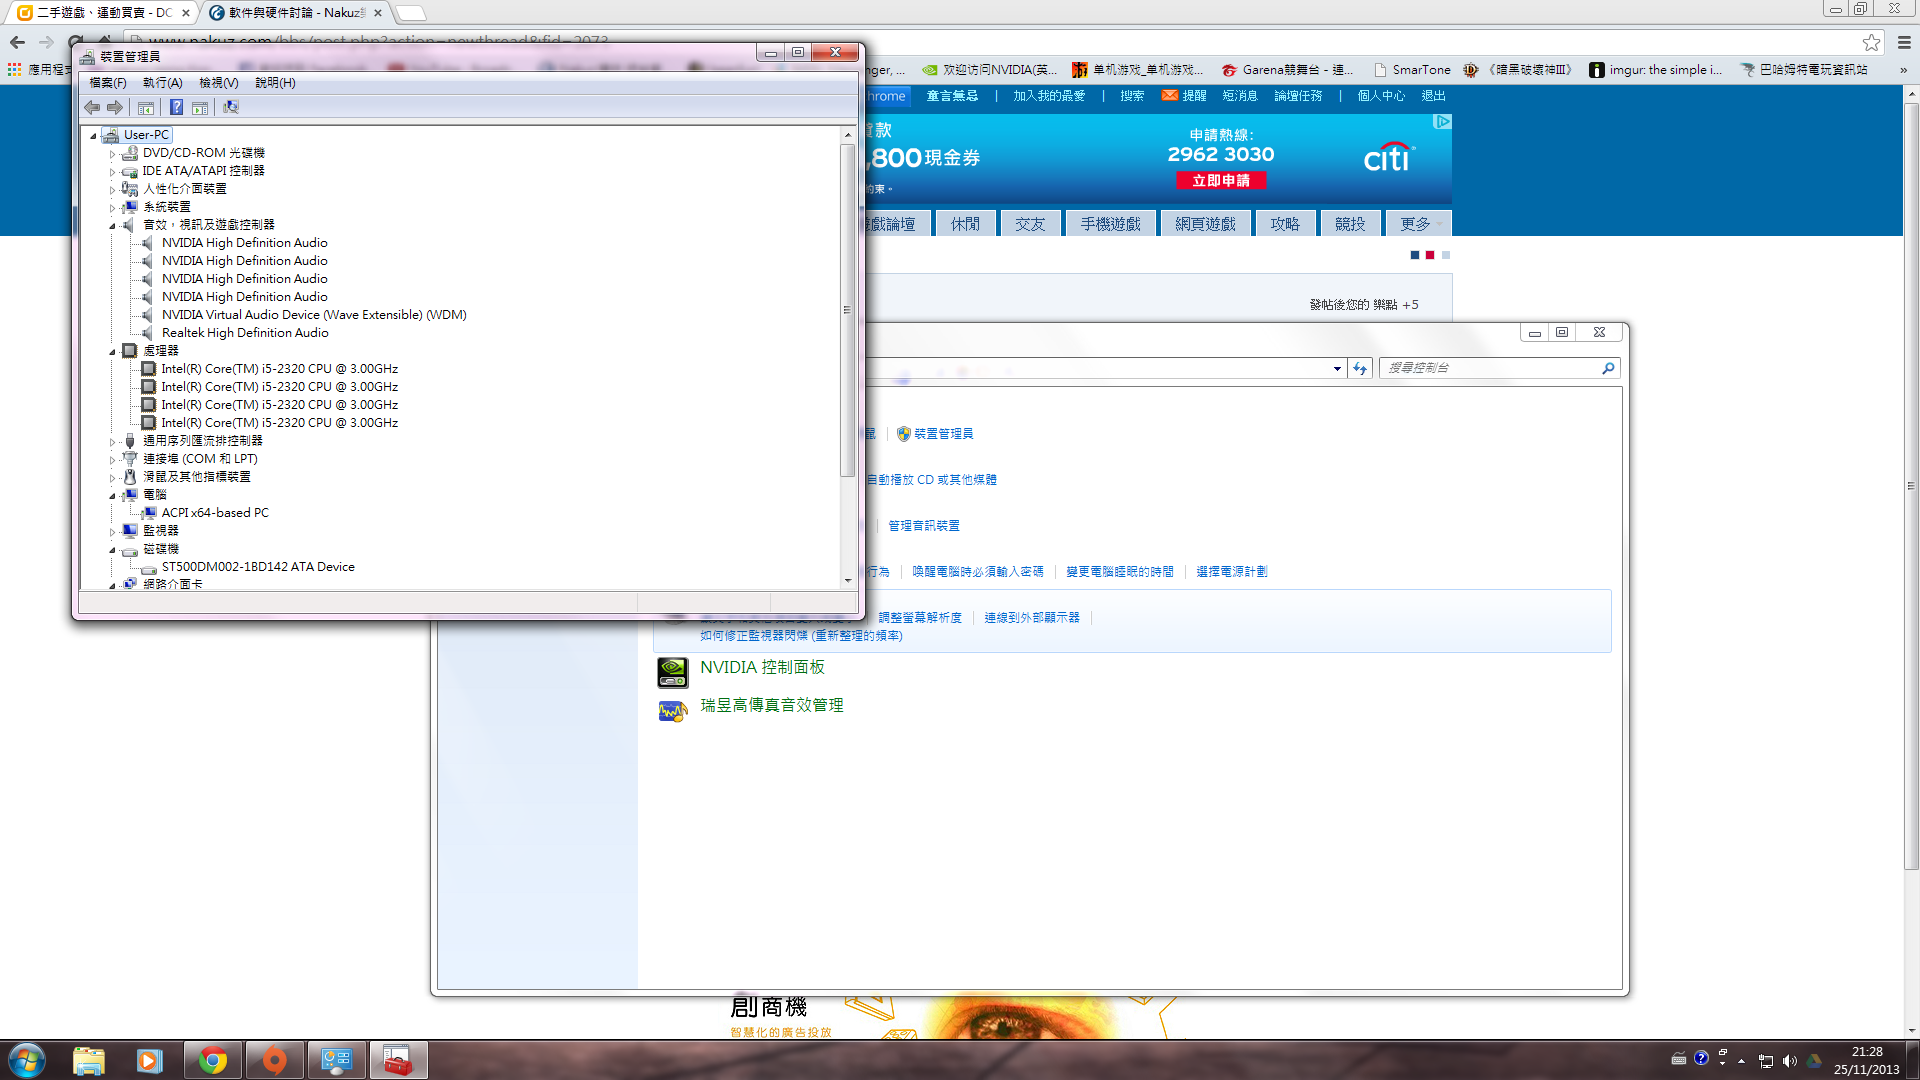Image resolution: width=1920 pixels, height=1080 pixels.
Task: Click the blue help question mark toolbar icon
Action: 176,107
